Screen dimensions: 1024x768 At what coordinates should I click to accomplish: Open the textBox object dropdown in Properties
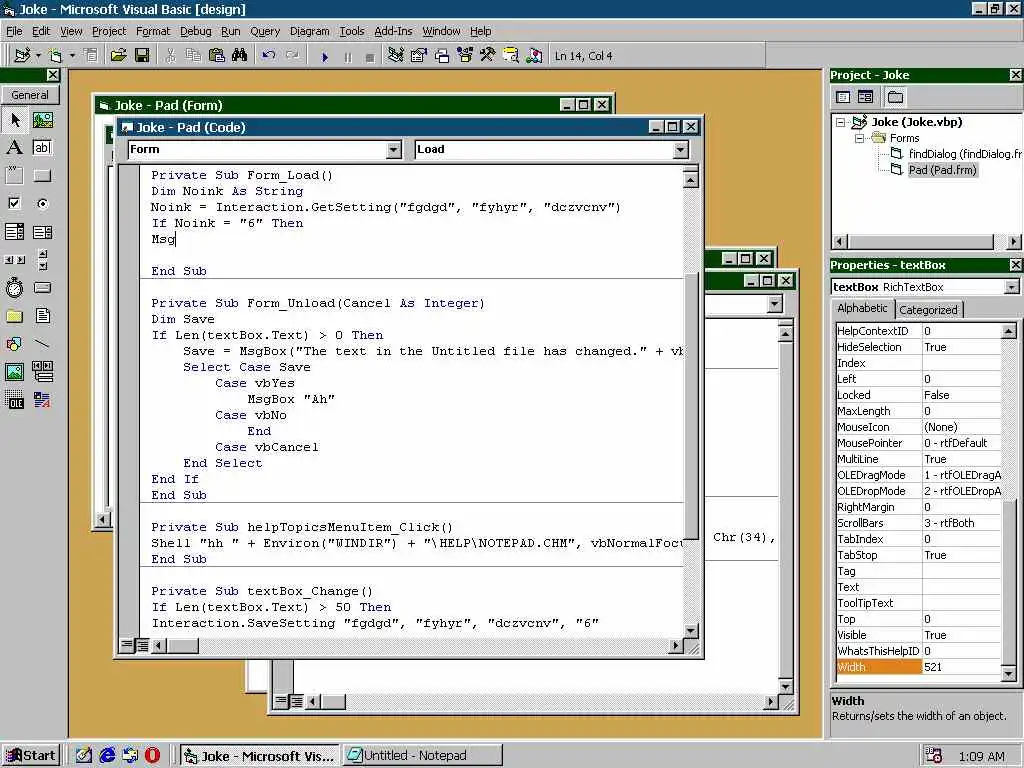click(1011, 287)
